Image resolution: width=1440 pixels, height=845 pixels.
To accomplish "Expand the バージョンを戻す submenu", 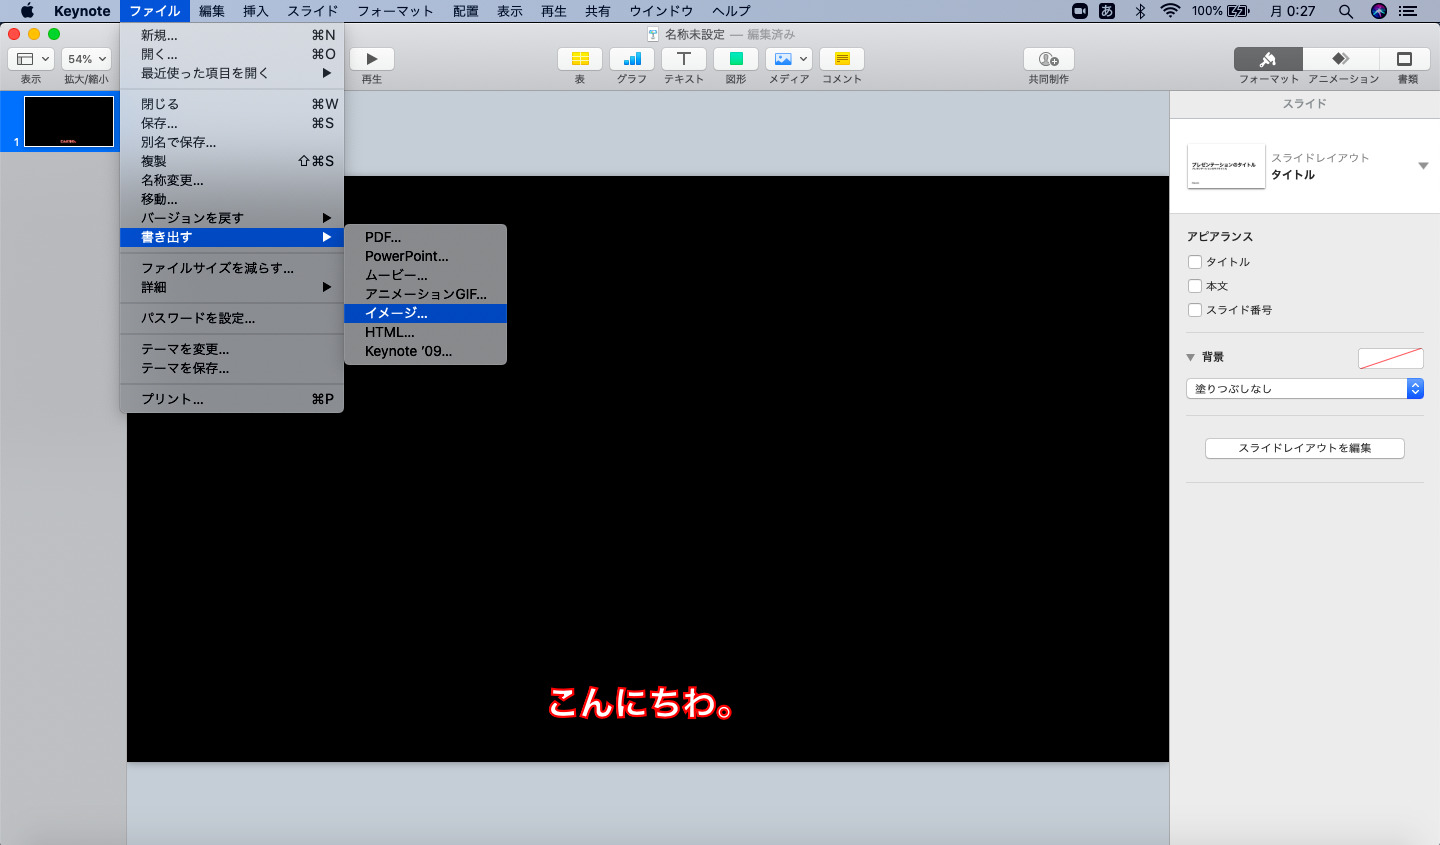I will (x=232, y=218).
